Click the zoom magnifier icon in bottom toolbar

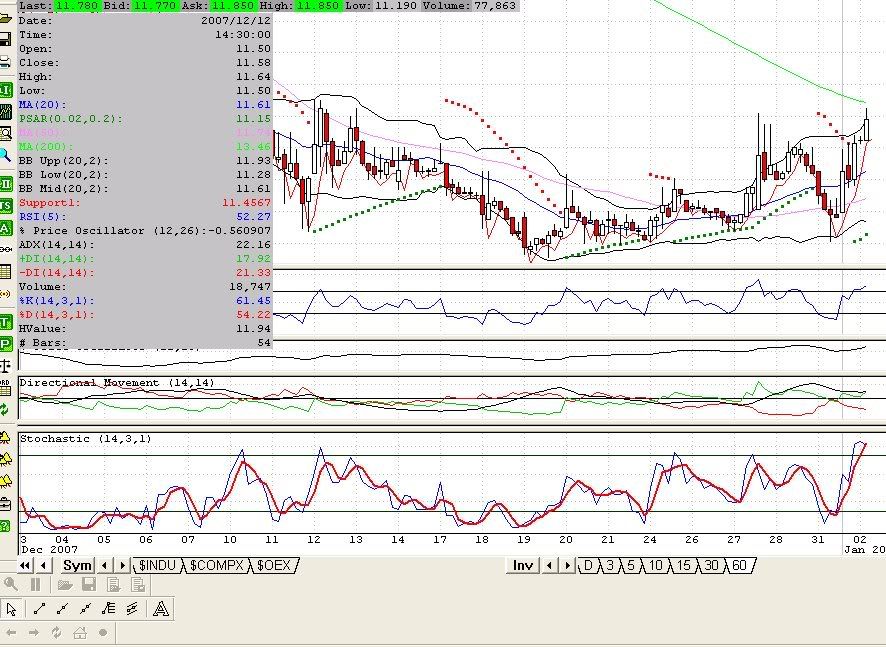click(12, 584)
